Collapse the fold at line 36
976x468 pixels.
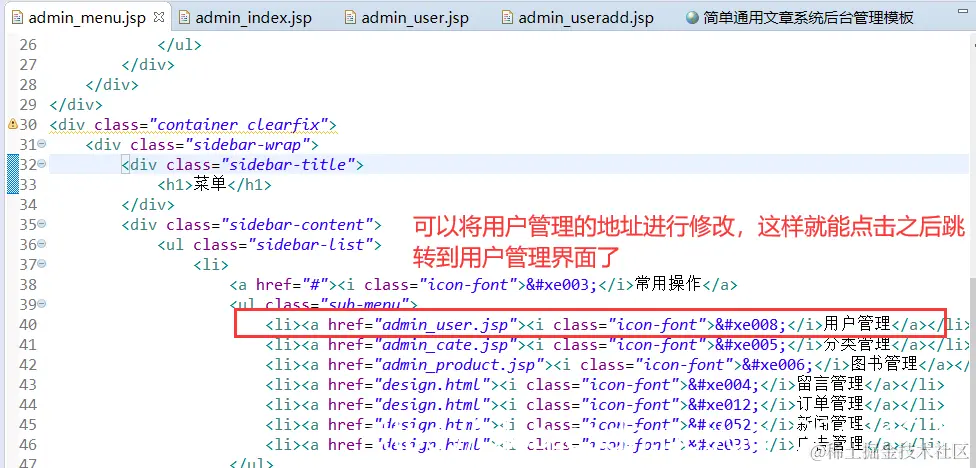click(42, 243)
